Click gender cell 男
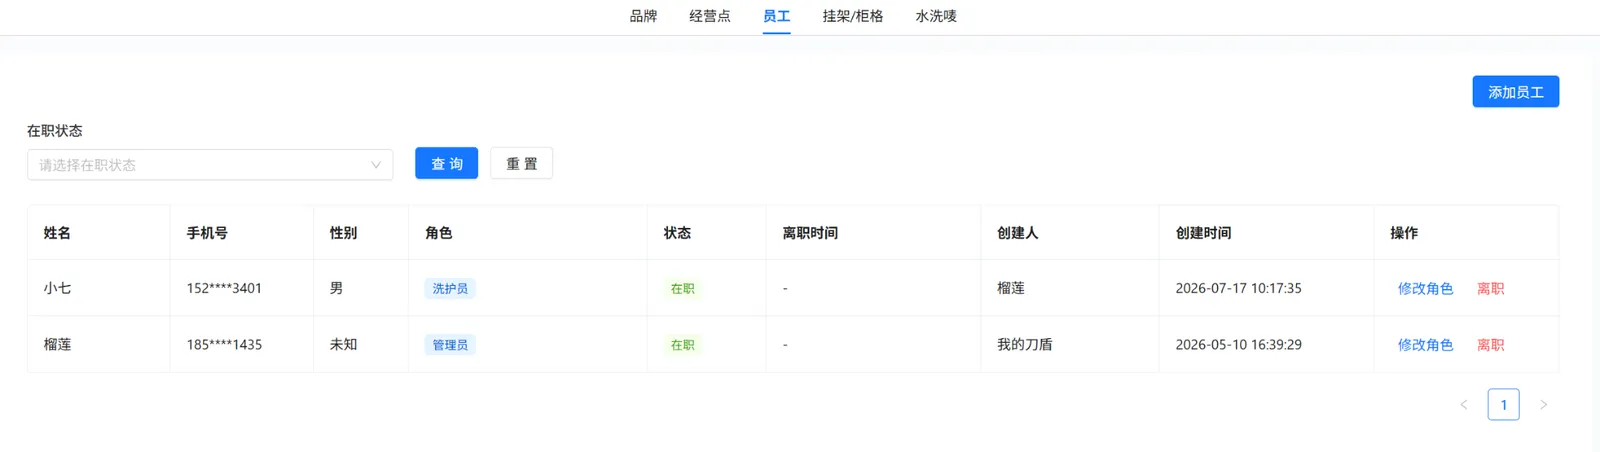This screenshot has width=1600, height=452. [x=336, y=288]
